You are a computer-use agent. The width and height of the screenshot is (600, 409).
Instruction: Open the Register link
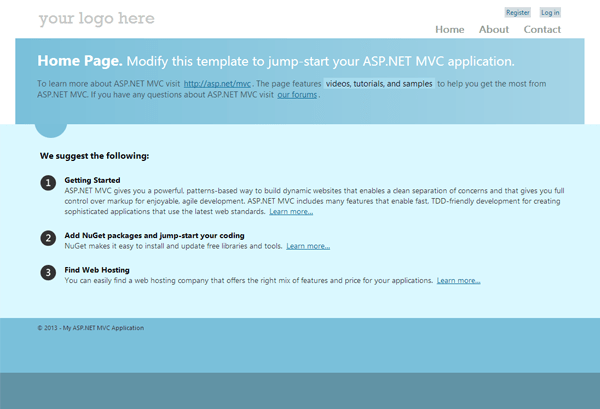[517, 13]
